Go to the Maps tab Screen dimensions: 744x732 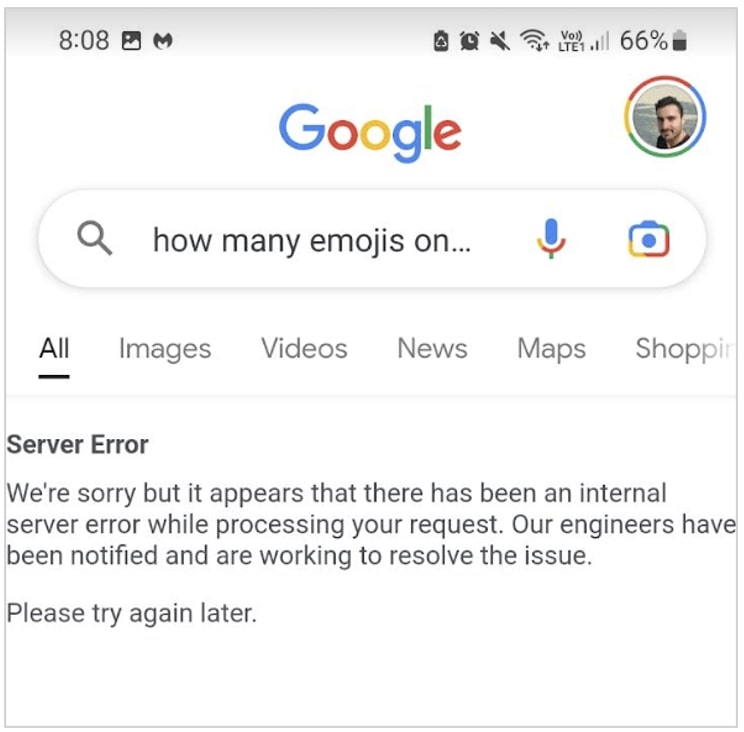[551, 348]
